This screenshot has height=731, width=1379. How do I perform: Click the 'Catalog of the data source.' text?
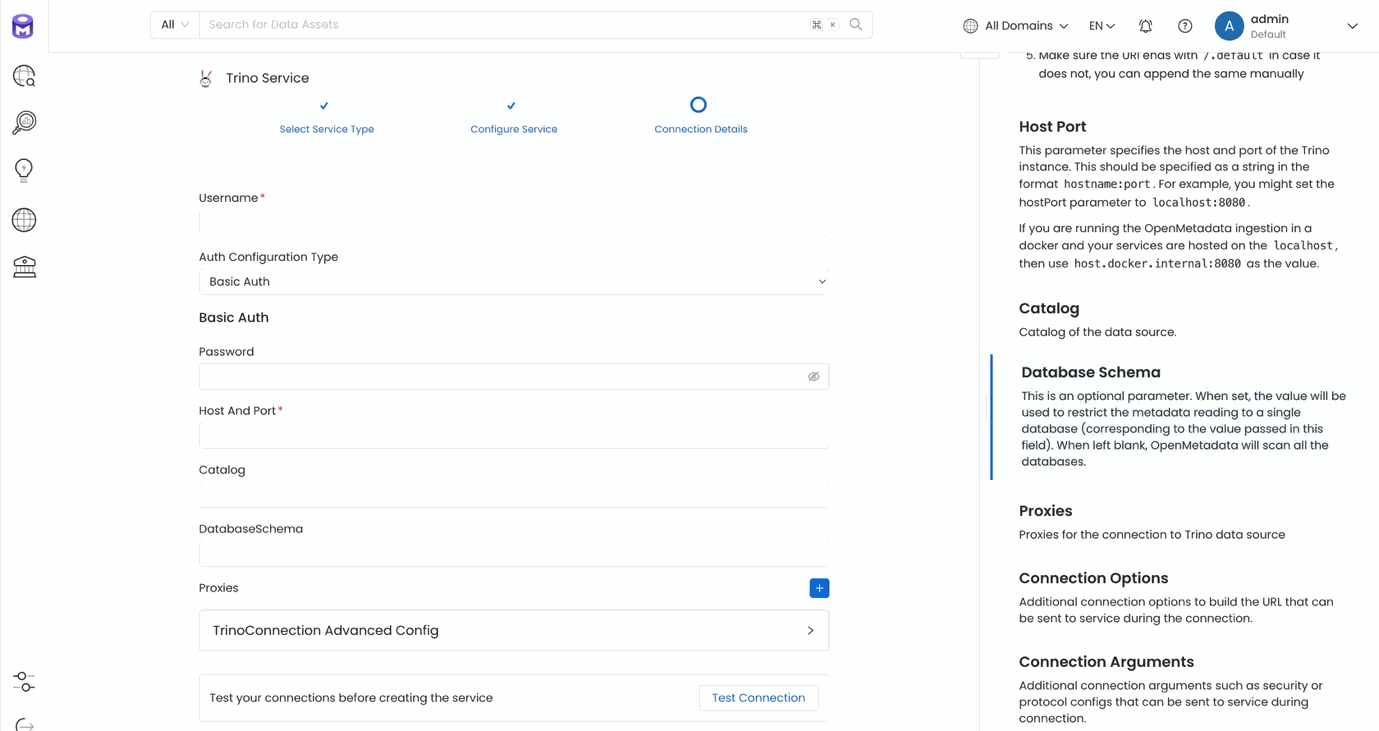[x=1098, y=332]
